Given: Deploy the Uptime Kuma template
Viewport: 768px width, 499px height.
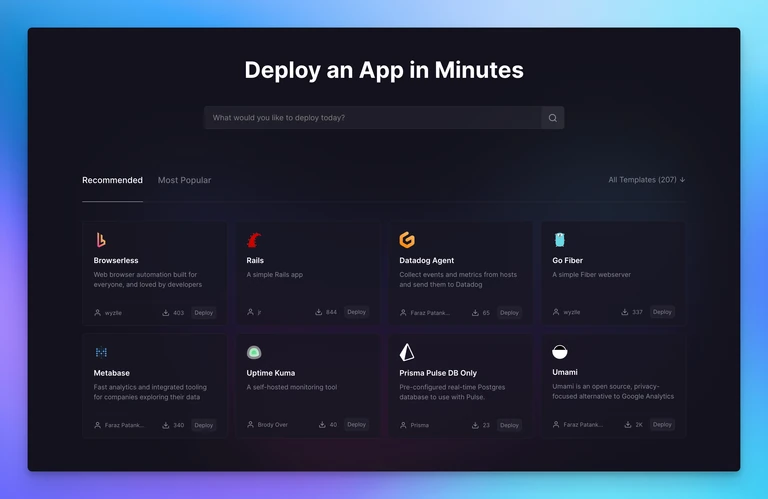Looking at the screenshot, I should pyautogui.click(x=357, y=425).
